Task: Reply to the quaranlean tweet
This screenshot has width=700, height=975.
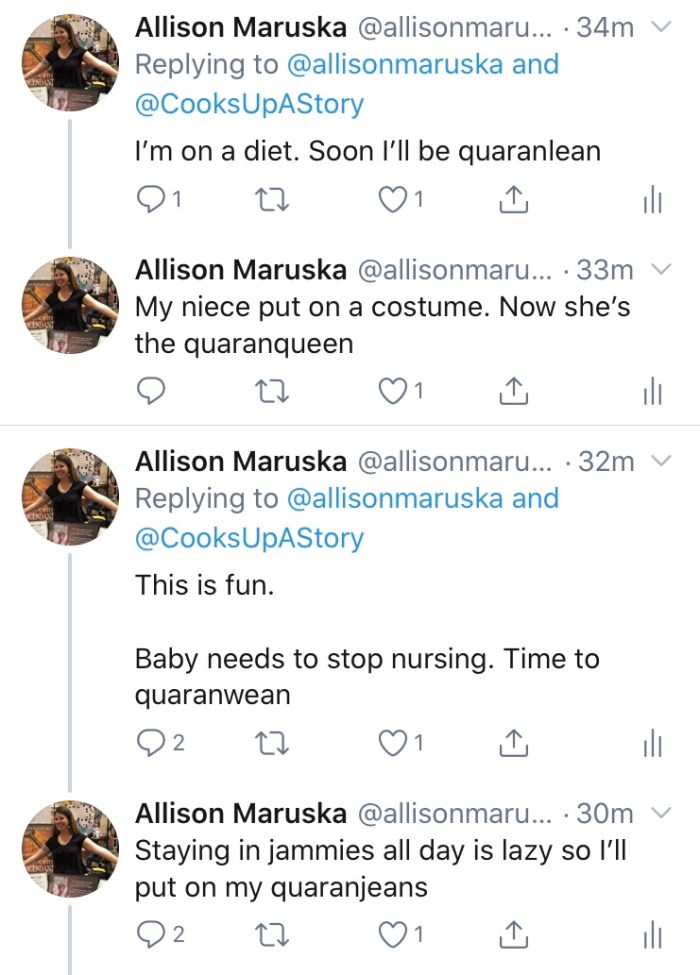Action: point(150,200)
